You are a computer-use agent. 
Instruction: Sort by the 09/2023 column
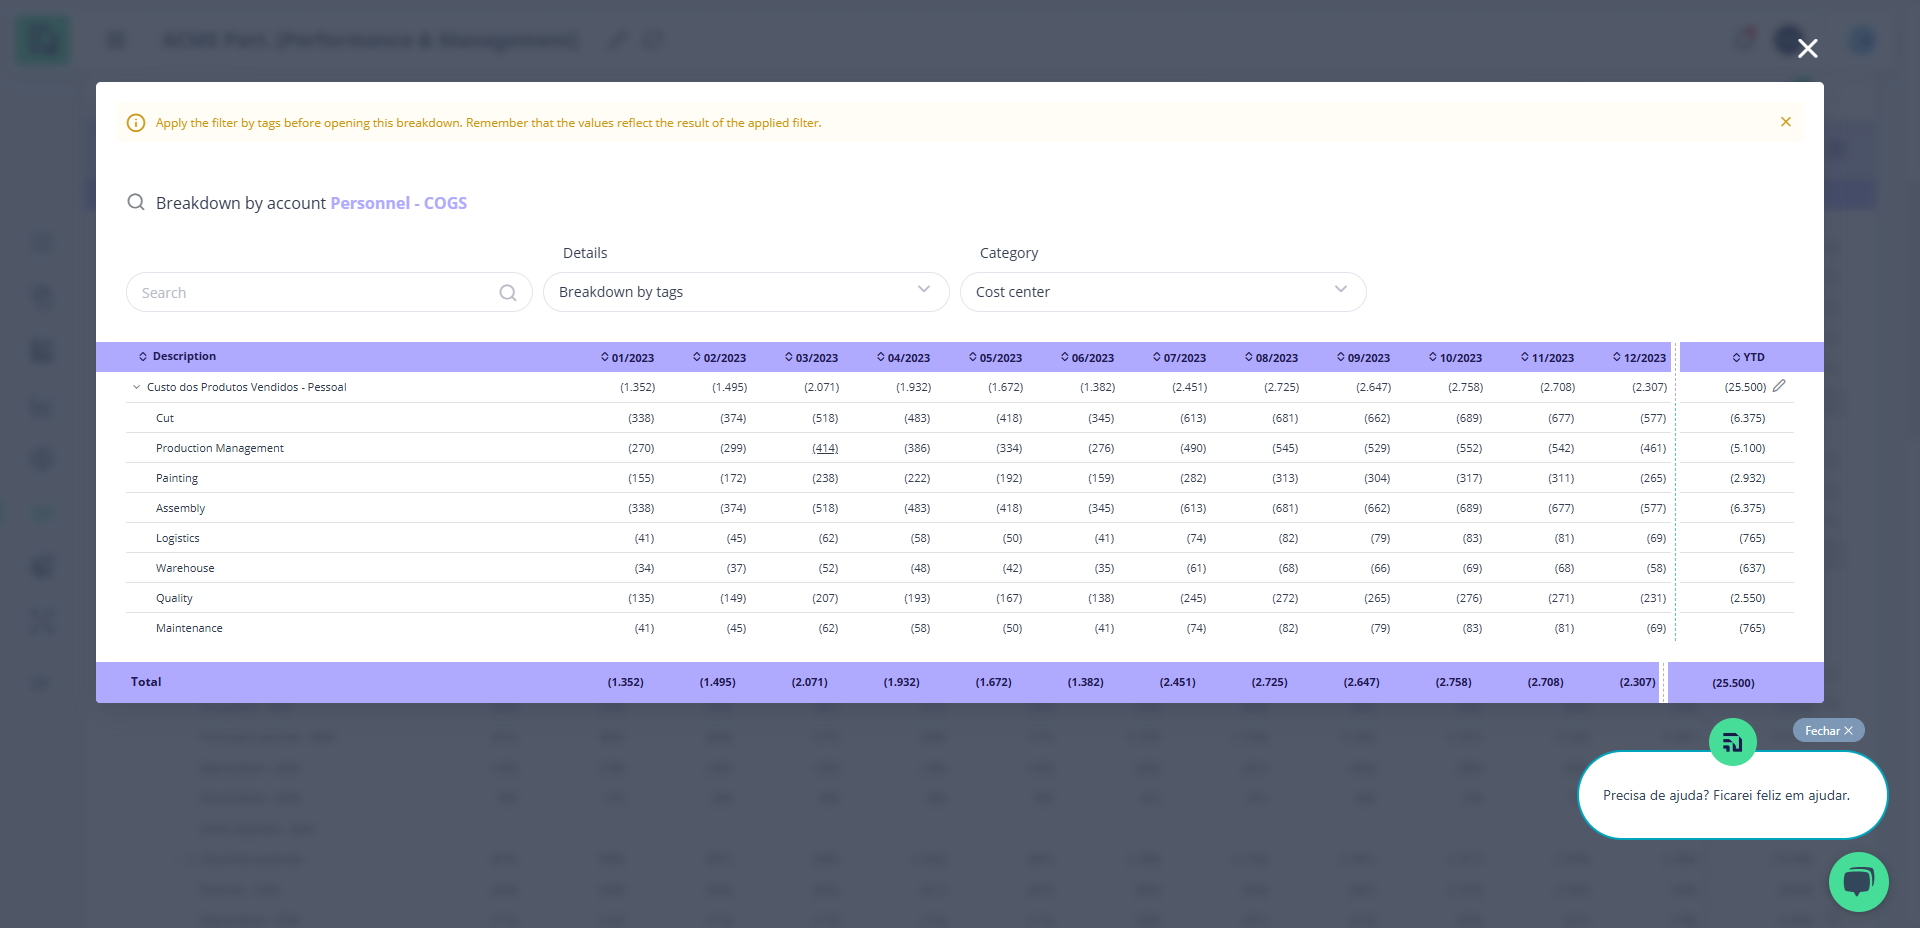click(x=1363, y=358)
